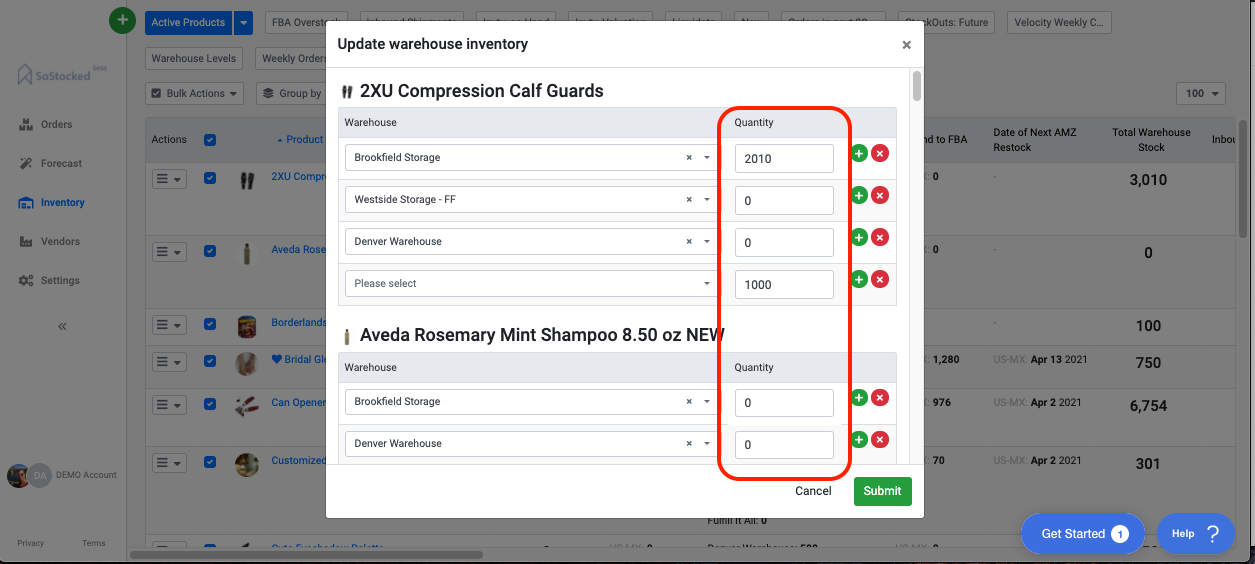The height and width of the screenshot is (564, 1255).
Task: Open Brookfield Storage dropdown under 2XU Calf Guards
Action: coord(707,158)
